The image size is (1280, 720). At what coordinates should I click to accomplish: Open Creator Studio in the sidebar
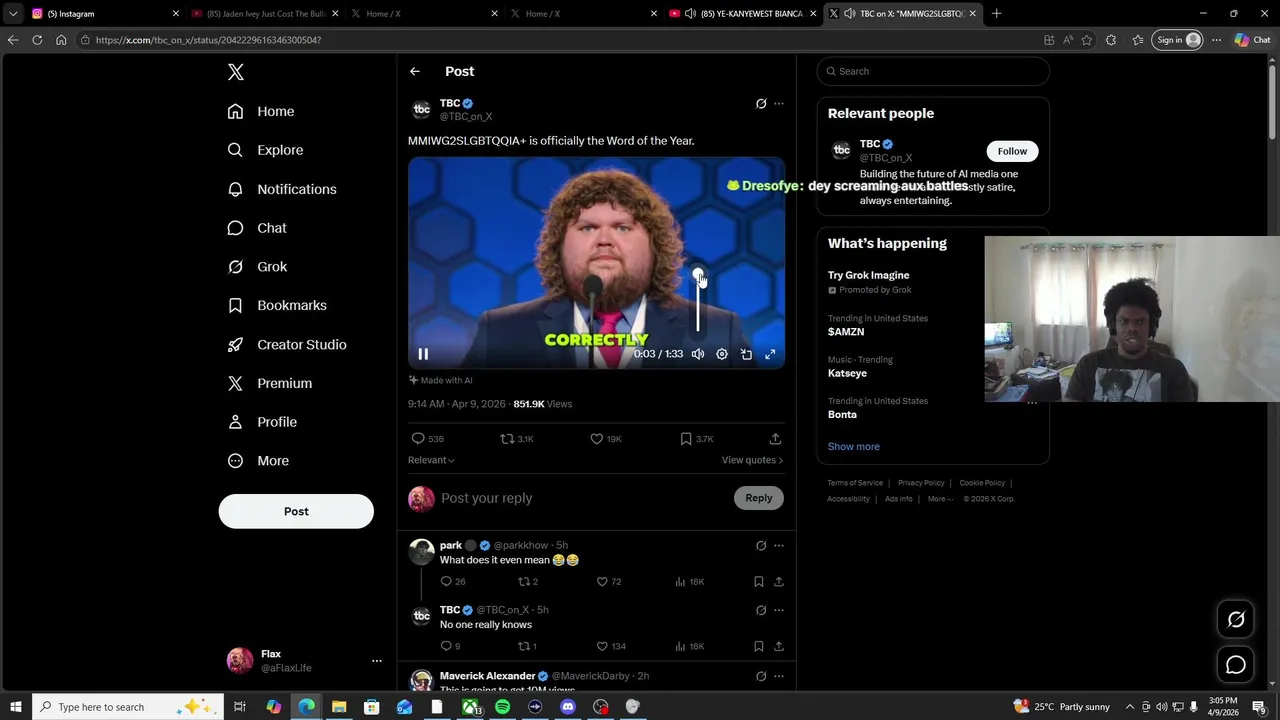coord(287,344)
